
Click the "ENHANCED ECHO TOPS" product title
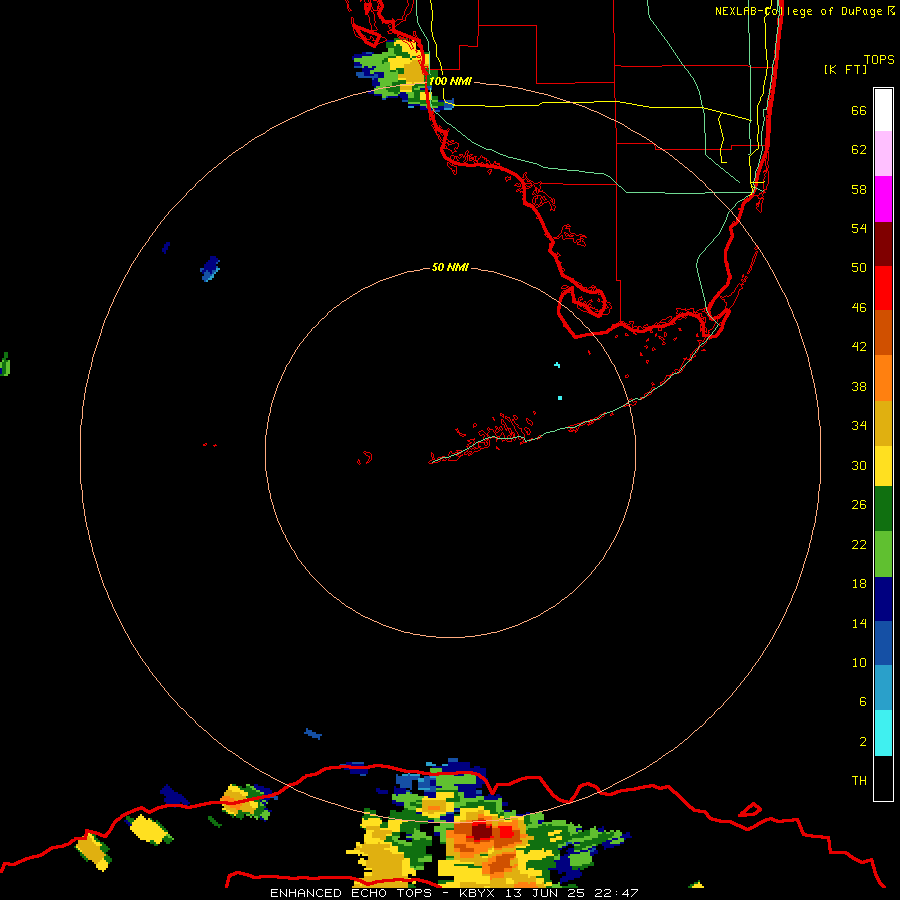tap(351, 893)
